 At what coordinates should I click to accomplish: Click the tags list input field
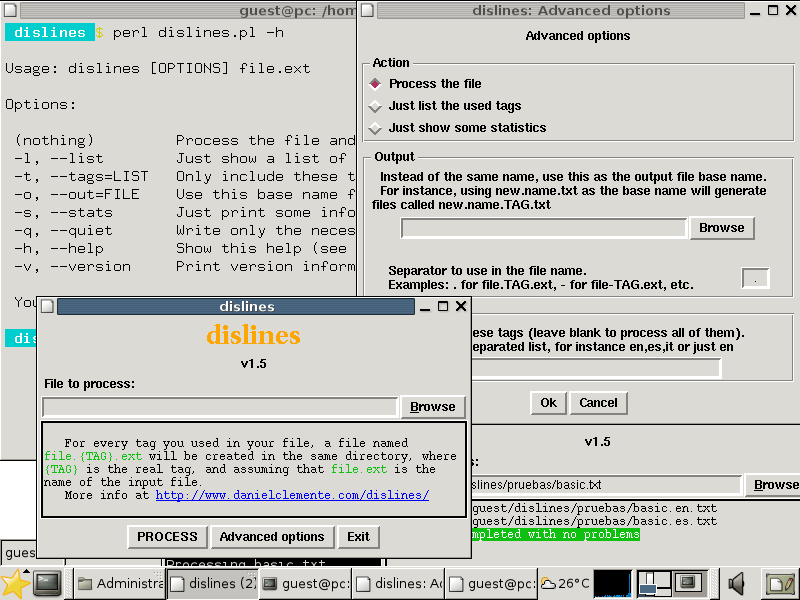(x=596, y=367)
